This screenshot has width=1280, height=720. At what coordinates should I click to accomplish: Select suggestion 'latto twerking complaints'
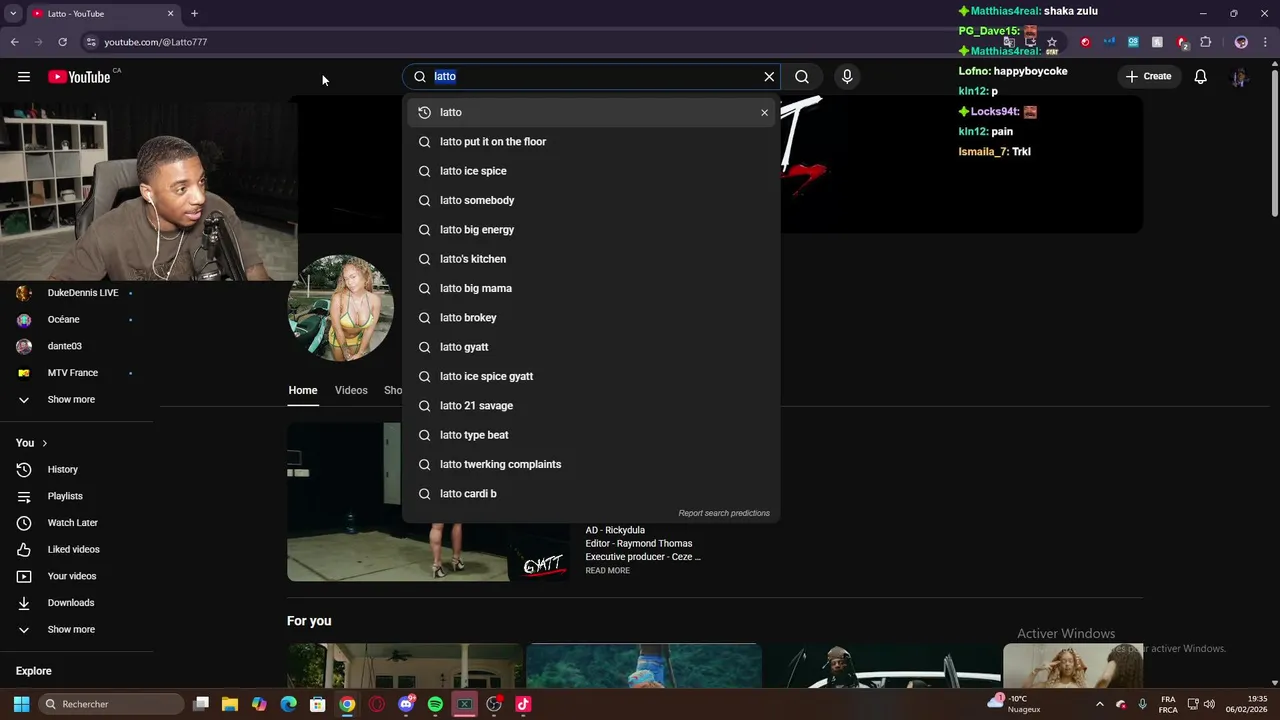[x=591, y=464]
